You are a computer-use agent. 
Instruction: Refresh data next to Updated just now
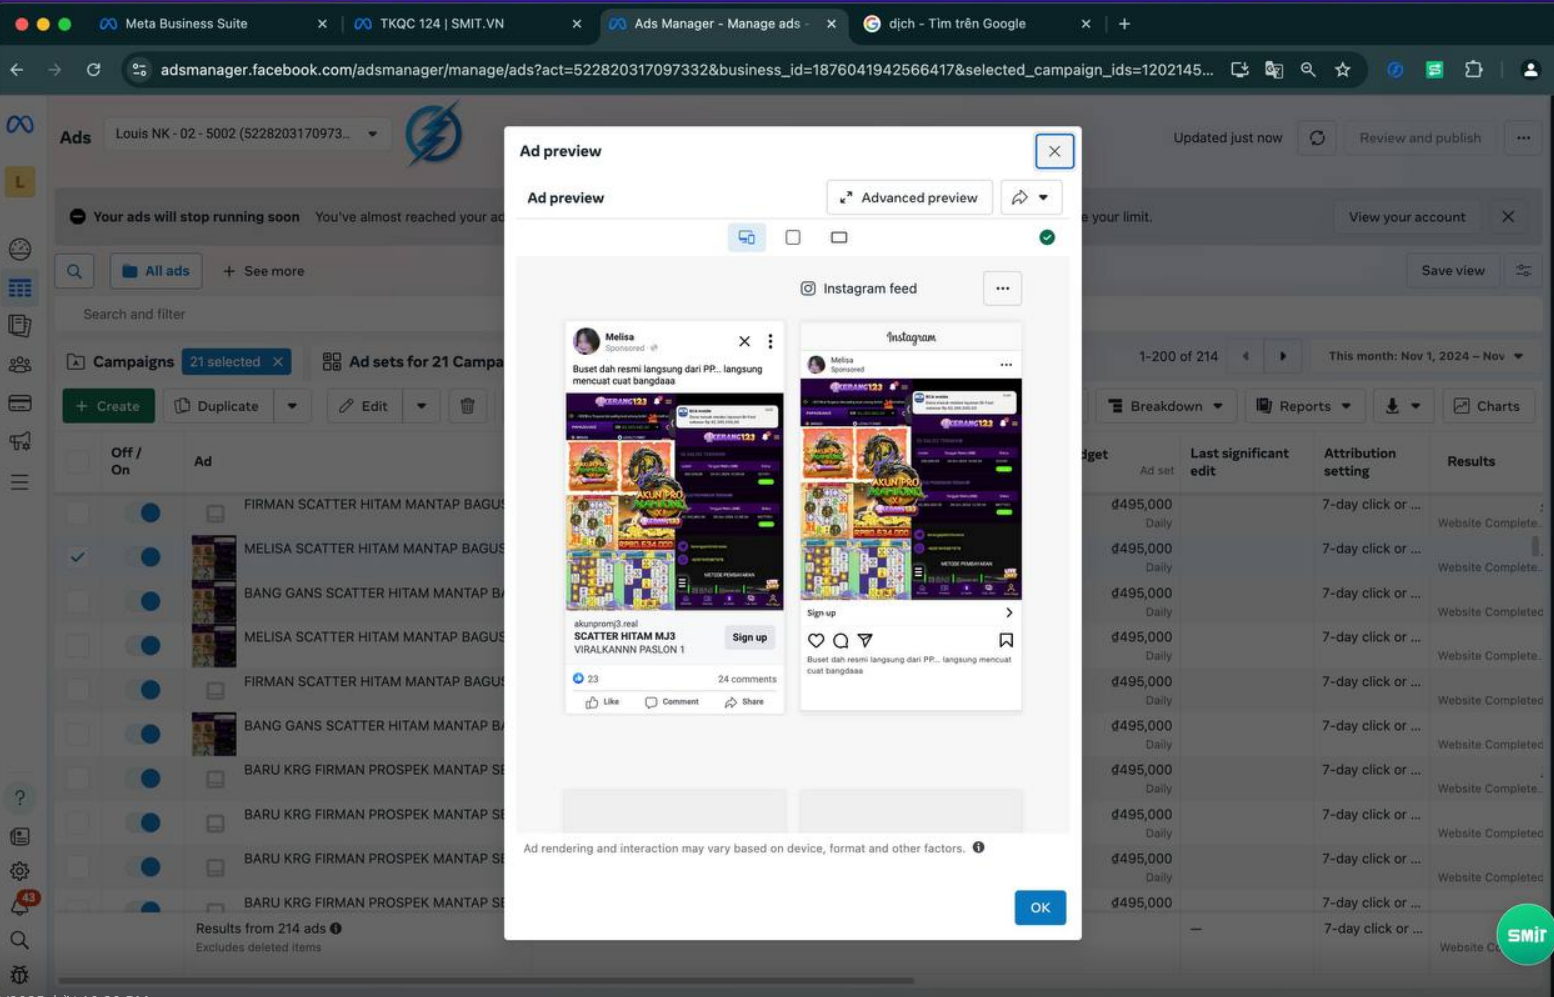[x=1317, y=138]
